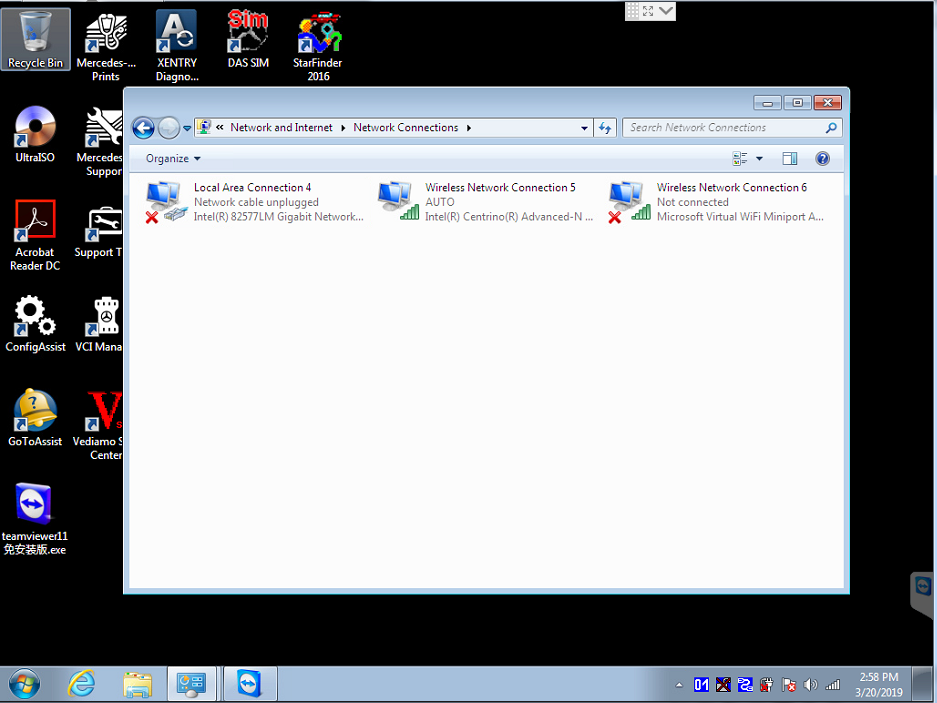Open StarFinder 2016 shortcut
The height and width of the screenshot is (703, 937).
(x=318, y=45)
